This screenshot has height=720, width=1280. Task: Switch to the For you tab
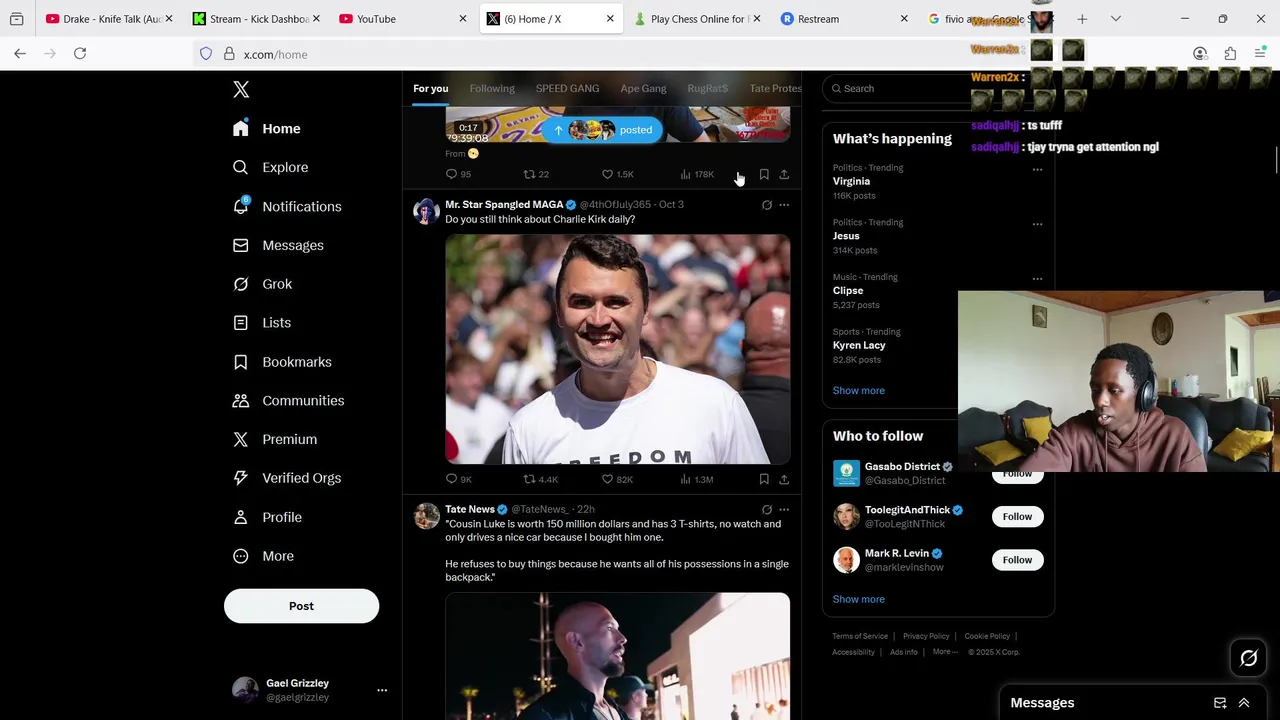tap(431, 88)
